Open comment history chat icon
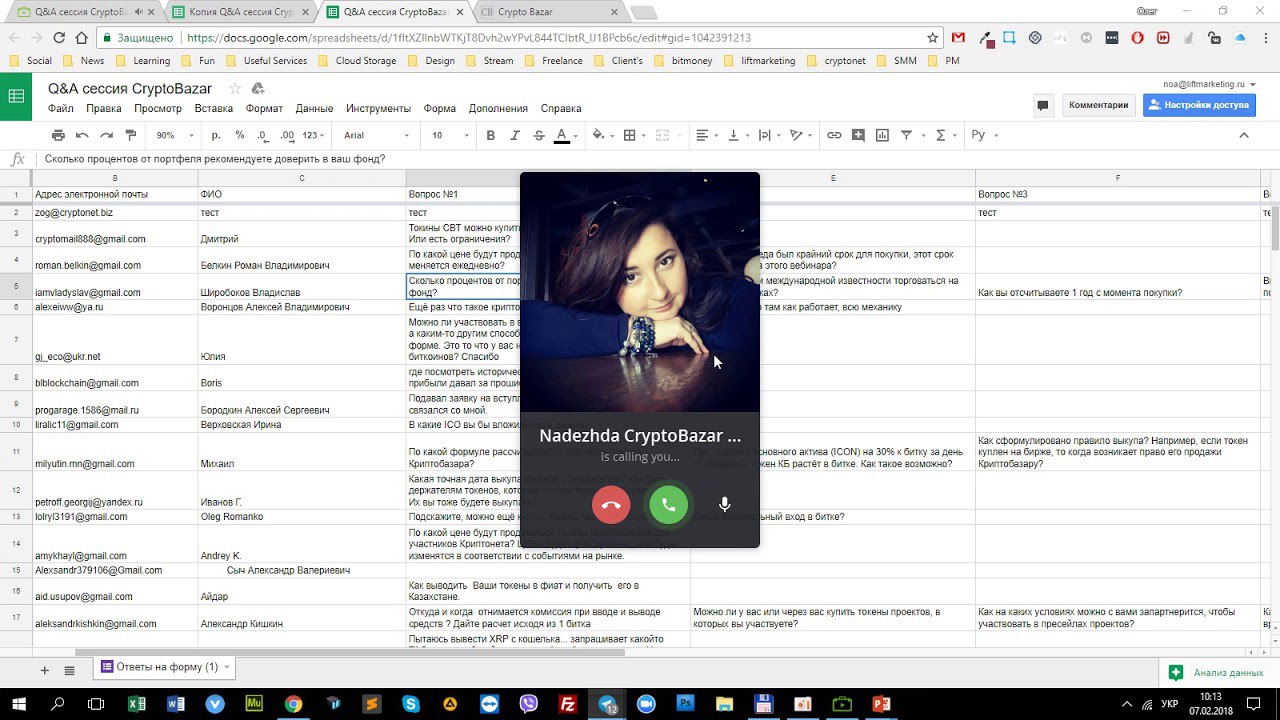 point(1043,105)
